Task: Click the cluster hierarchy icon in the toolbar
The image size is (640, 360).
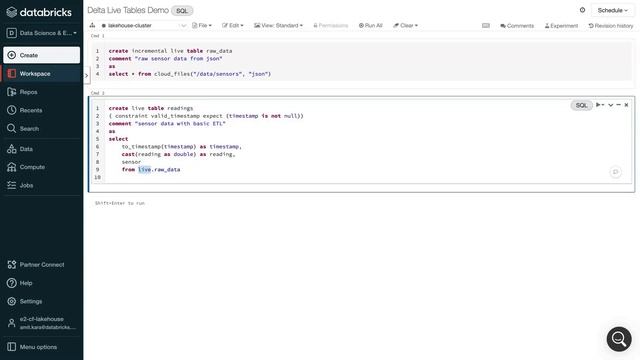Action: tap(92, 25)
